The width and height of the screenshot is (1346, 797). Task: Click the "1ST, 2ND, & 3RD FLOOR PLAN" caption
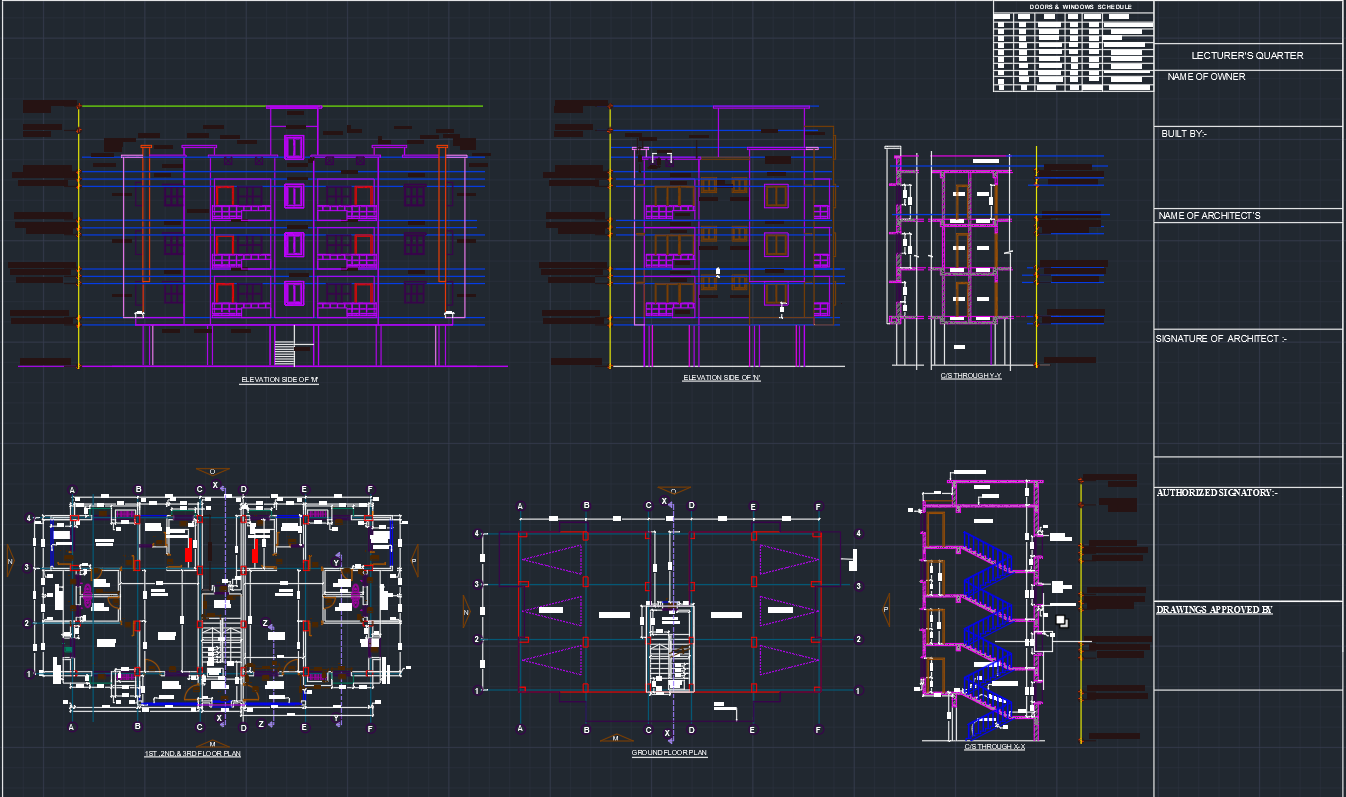[x=192, y=753]
